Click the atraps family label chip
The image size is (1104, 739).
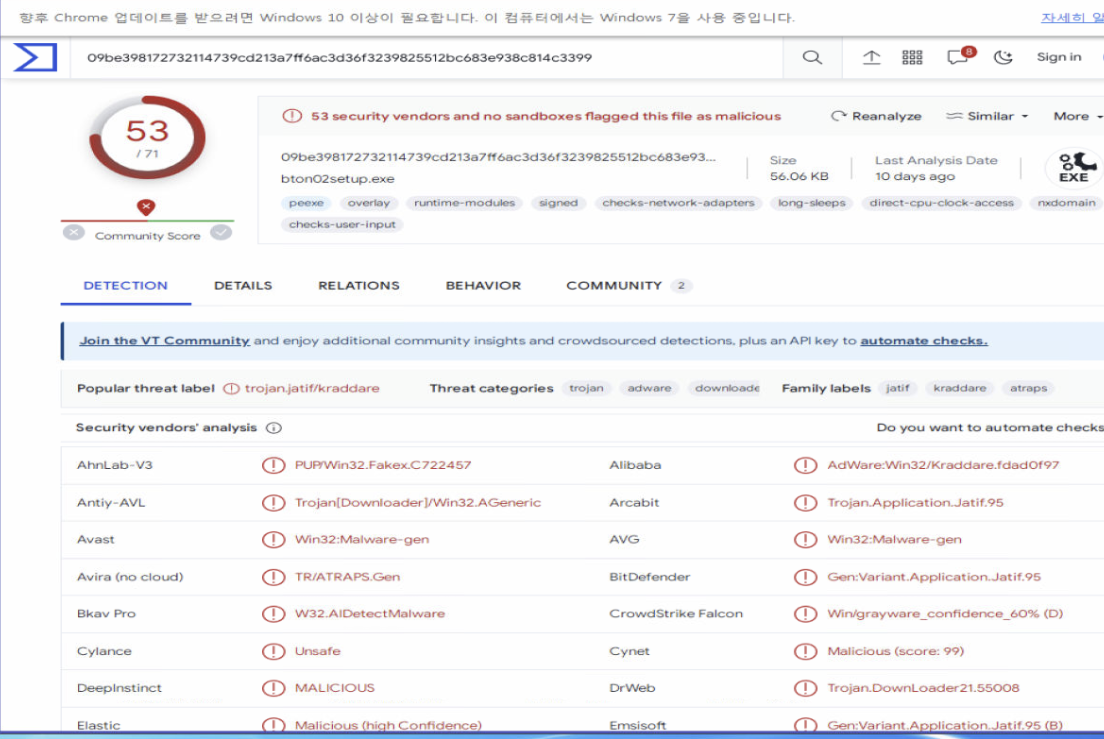1028,388
